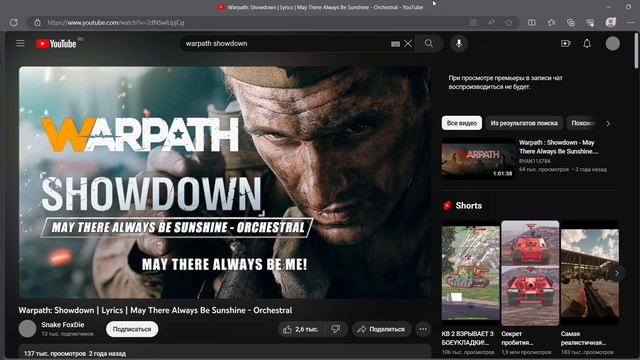The height and width of the screenshot is (360, 640).
Task: Open the Snake FoxDie channel name
Action: [62, 324]
